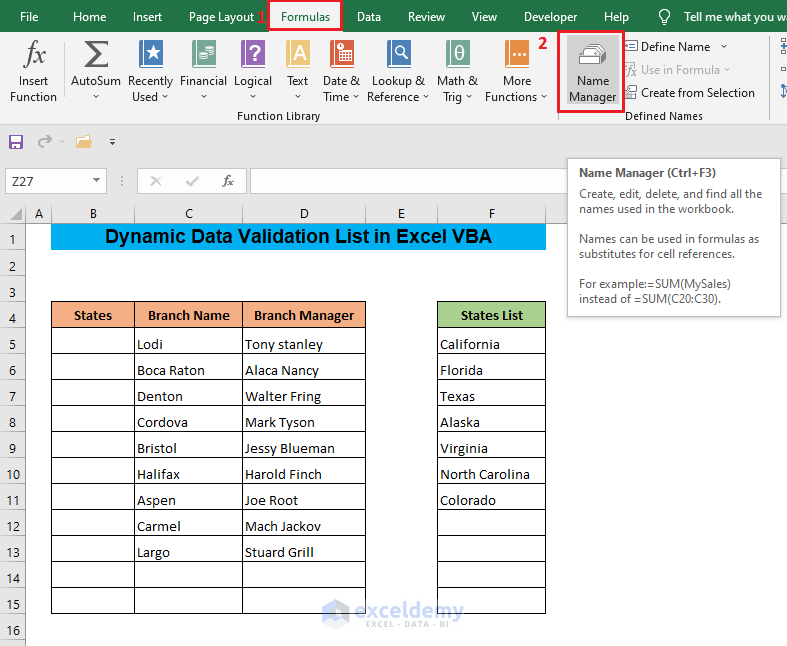Screen dimensions: 787x646
Task: Click the Save icon in quick access toolbar
Action: click(x=16, y=142)
